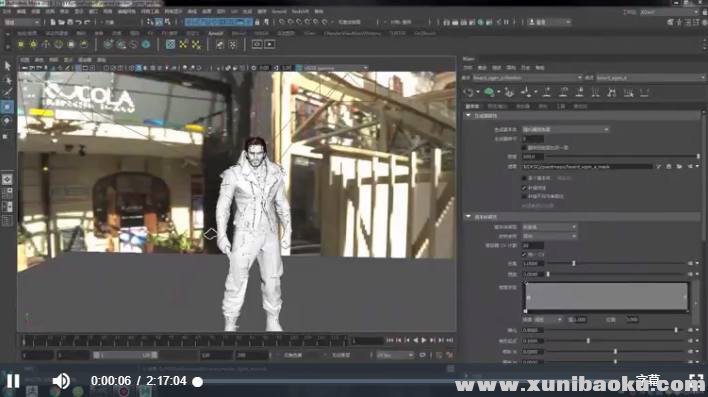Open the Arnold RenderView shelf icon

[x=257, y=44]
